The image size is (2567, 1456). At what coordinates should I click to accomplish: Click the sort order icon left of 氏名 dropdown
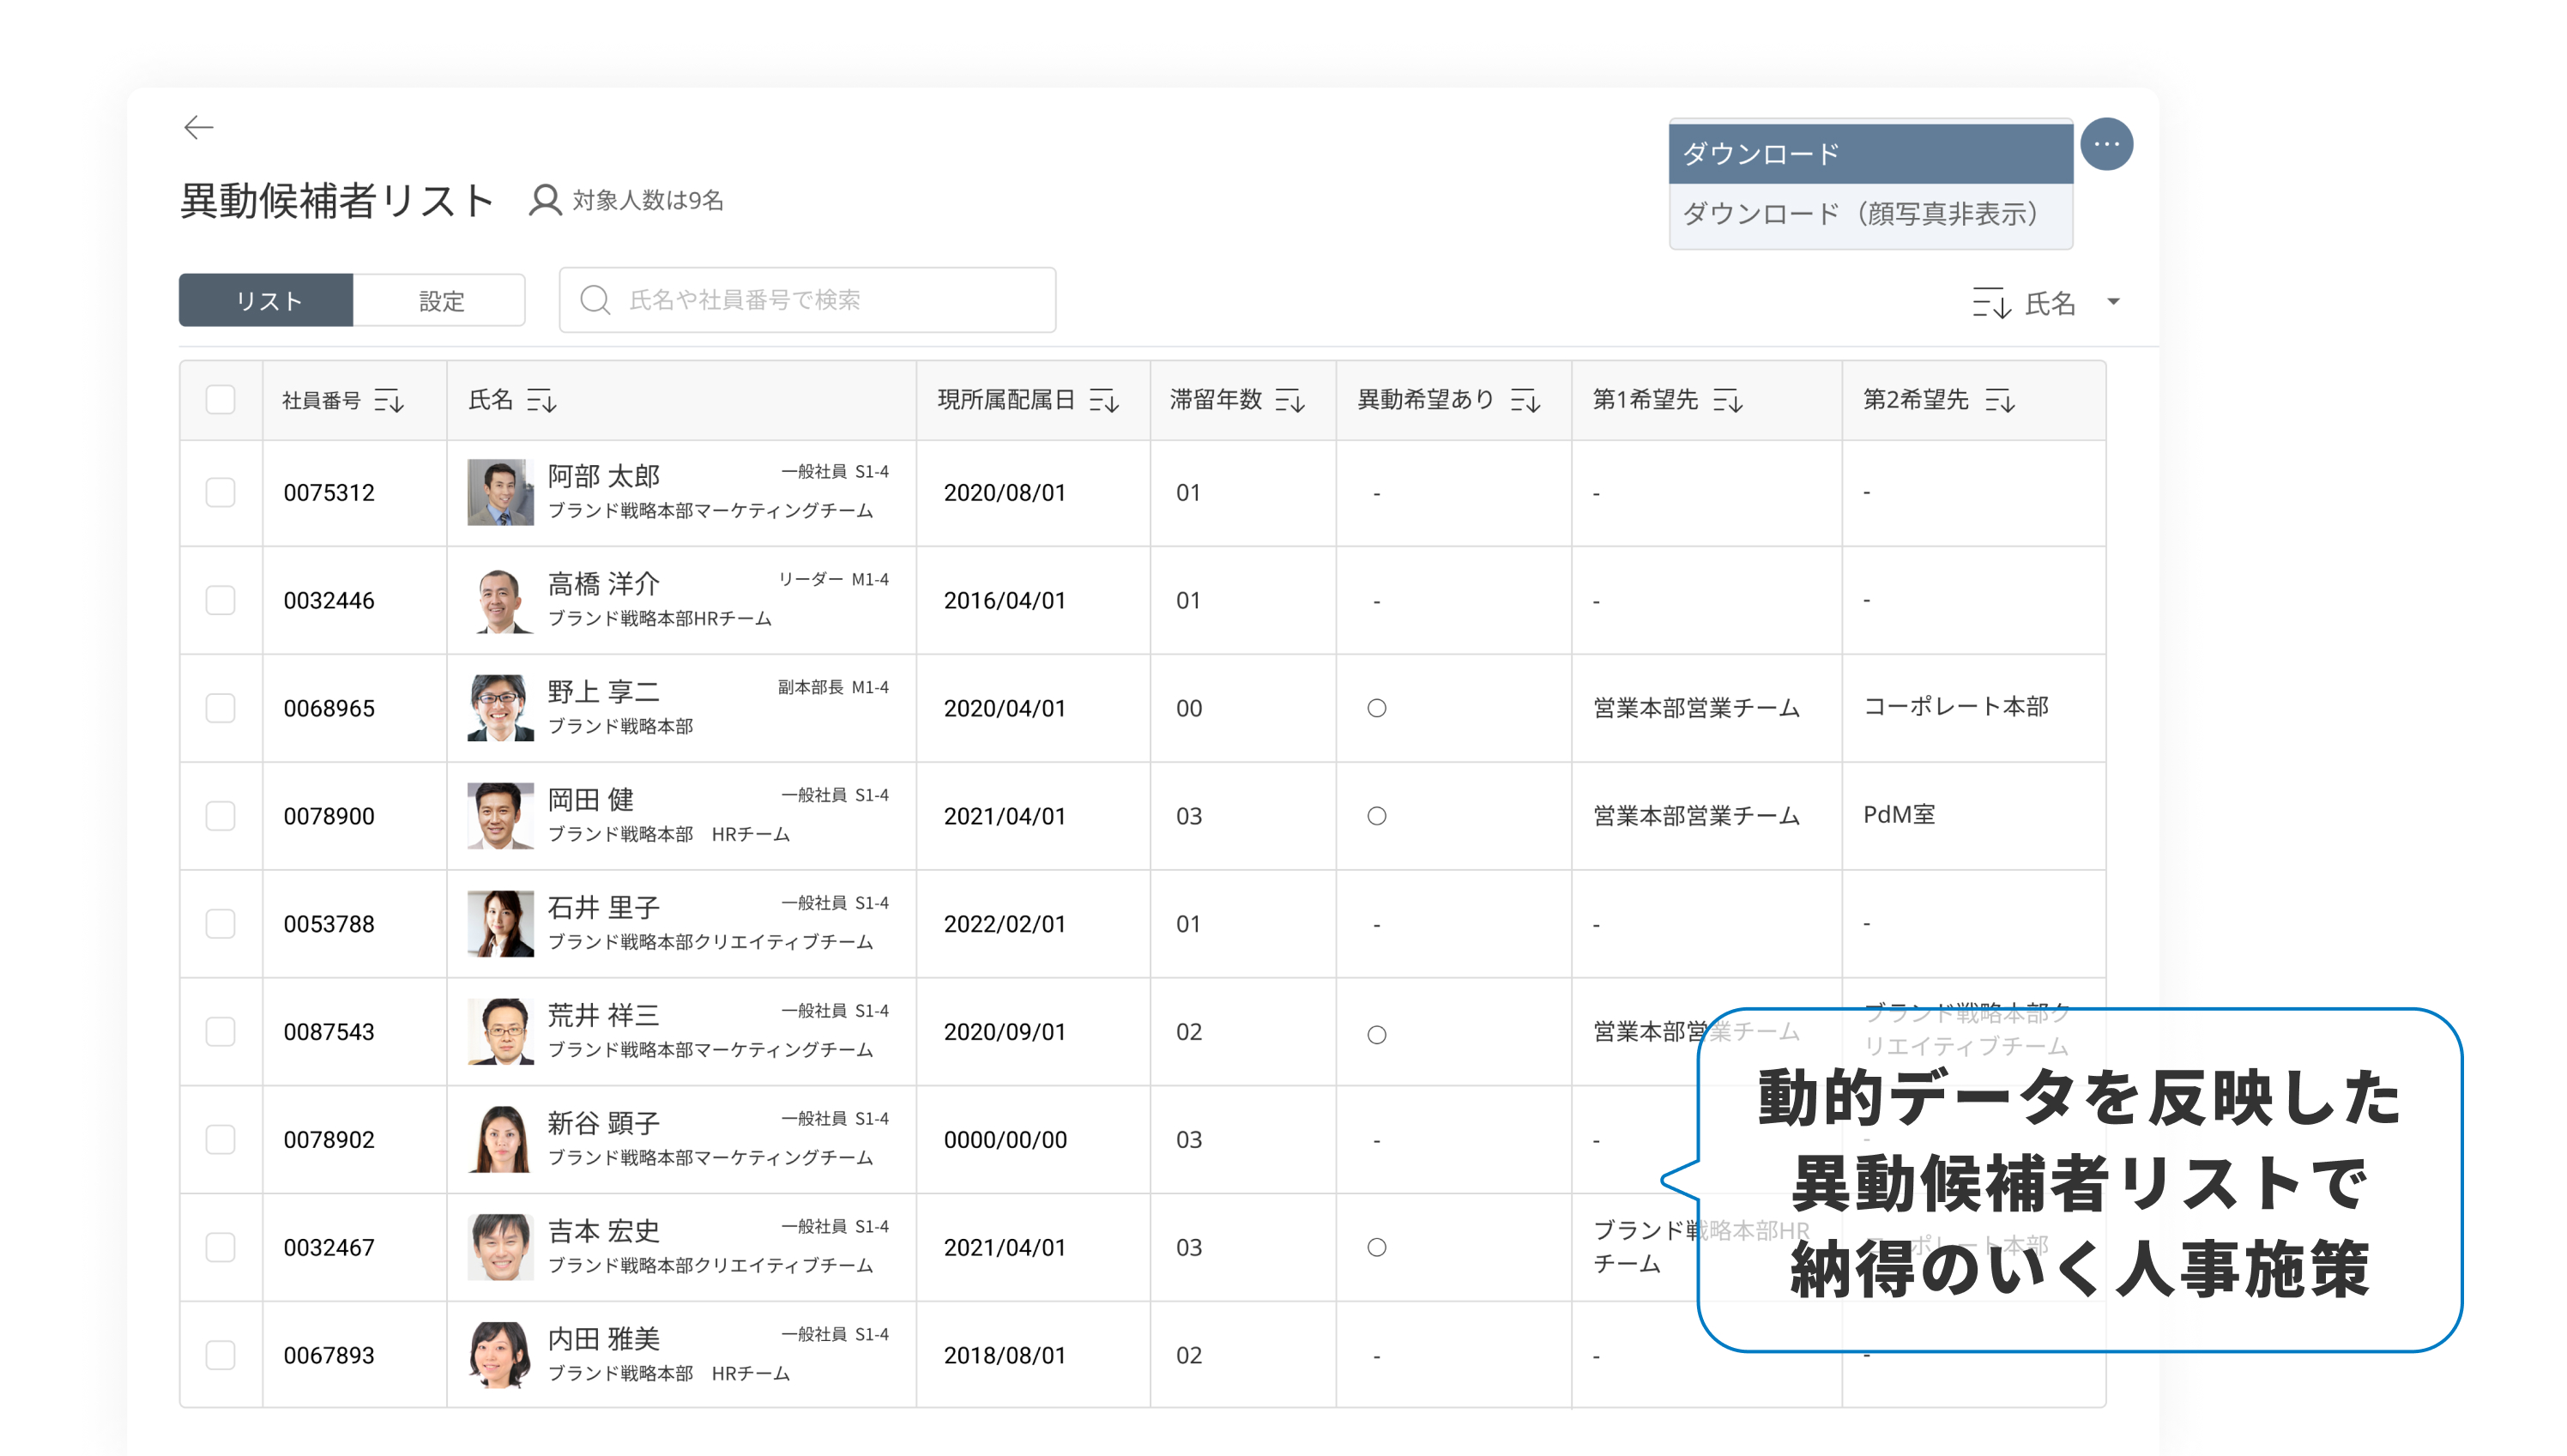1991,302
